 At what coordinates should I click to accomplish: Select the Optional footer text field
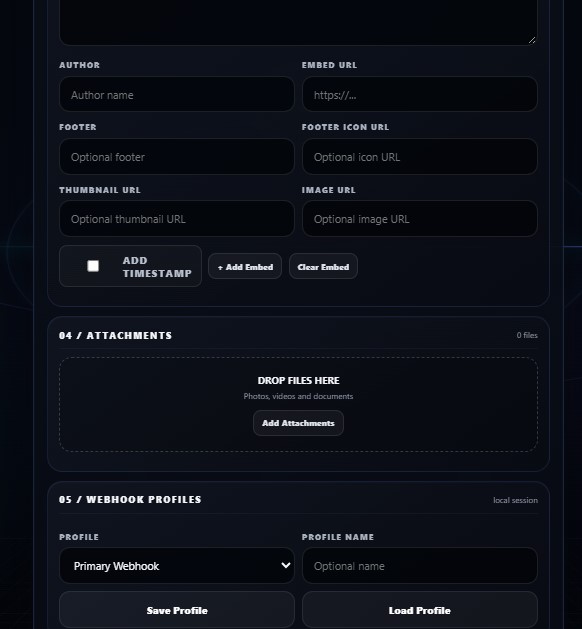(x=176, y=156)
